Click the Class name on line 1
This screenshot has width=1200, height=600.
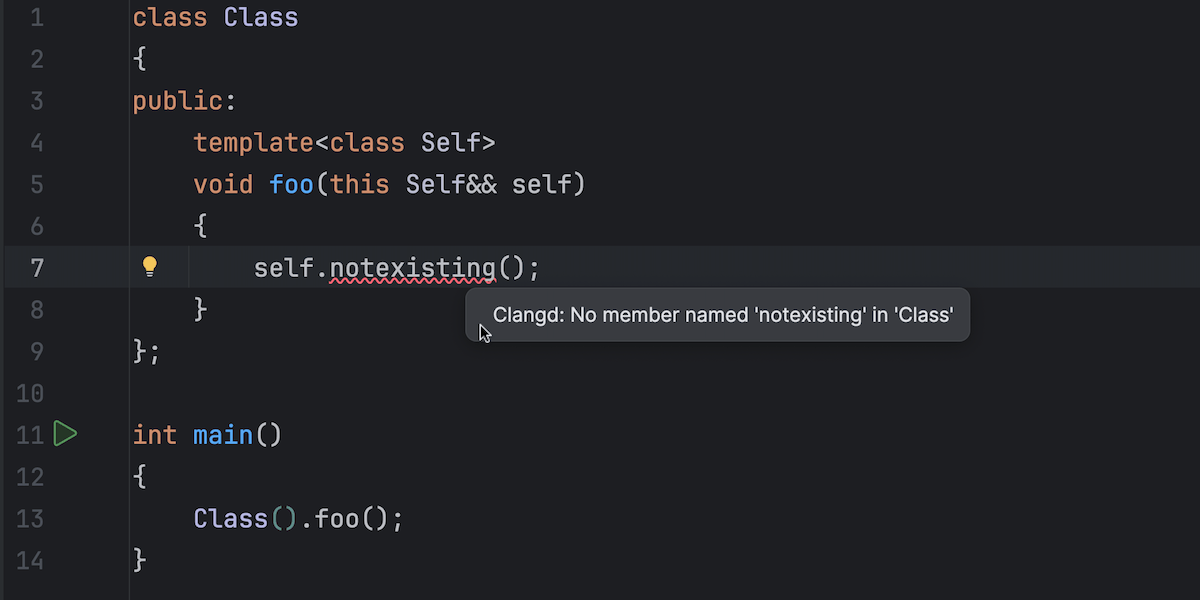pyautogui.click(x=260, y=18)
